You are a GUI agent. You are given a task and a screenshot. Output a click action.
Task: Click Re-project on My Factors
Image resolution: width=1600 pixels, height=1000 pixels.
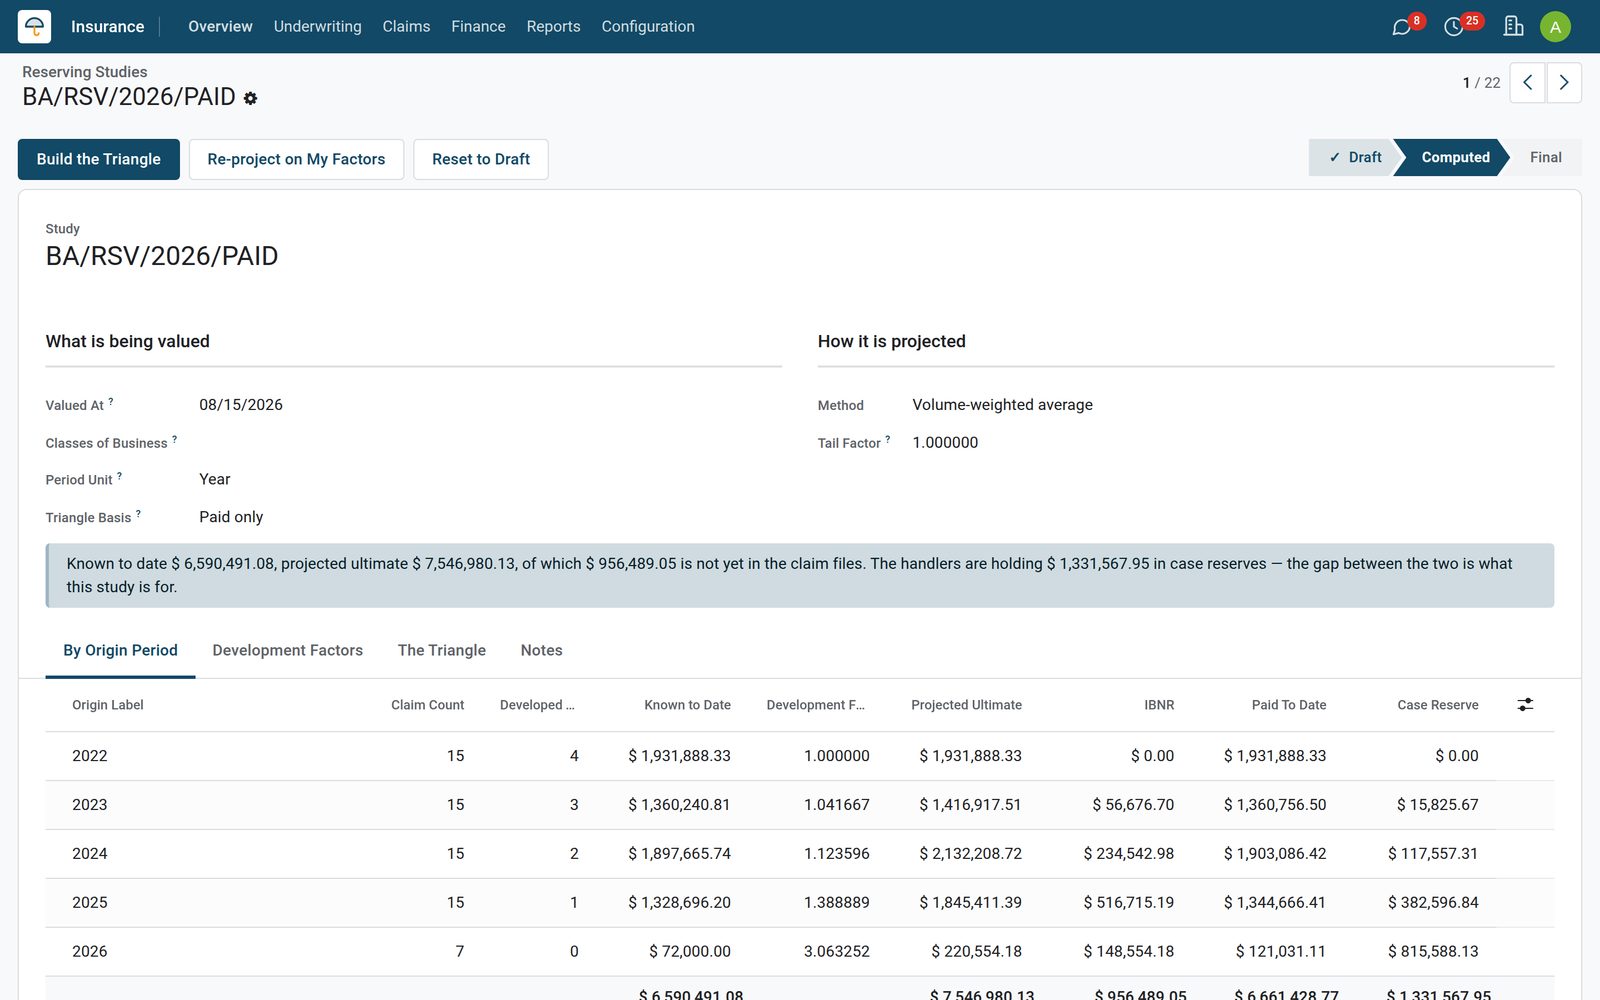click(296, 159)
